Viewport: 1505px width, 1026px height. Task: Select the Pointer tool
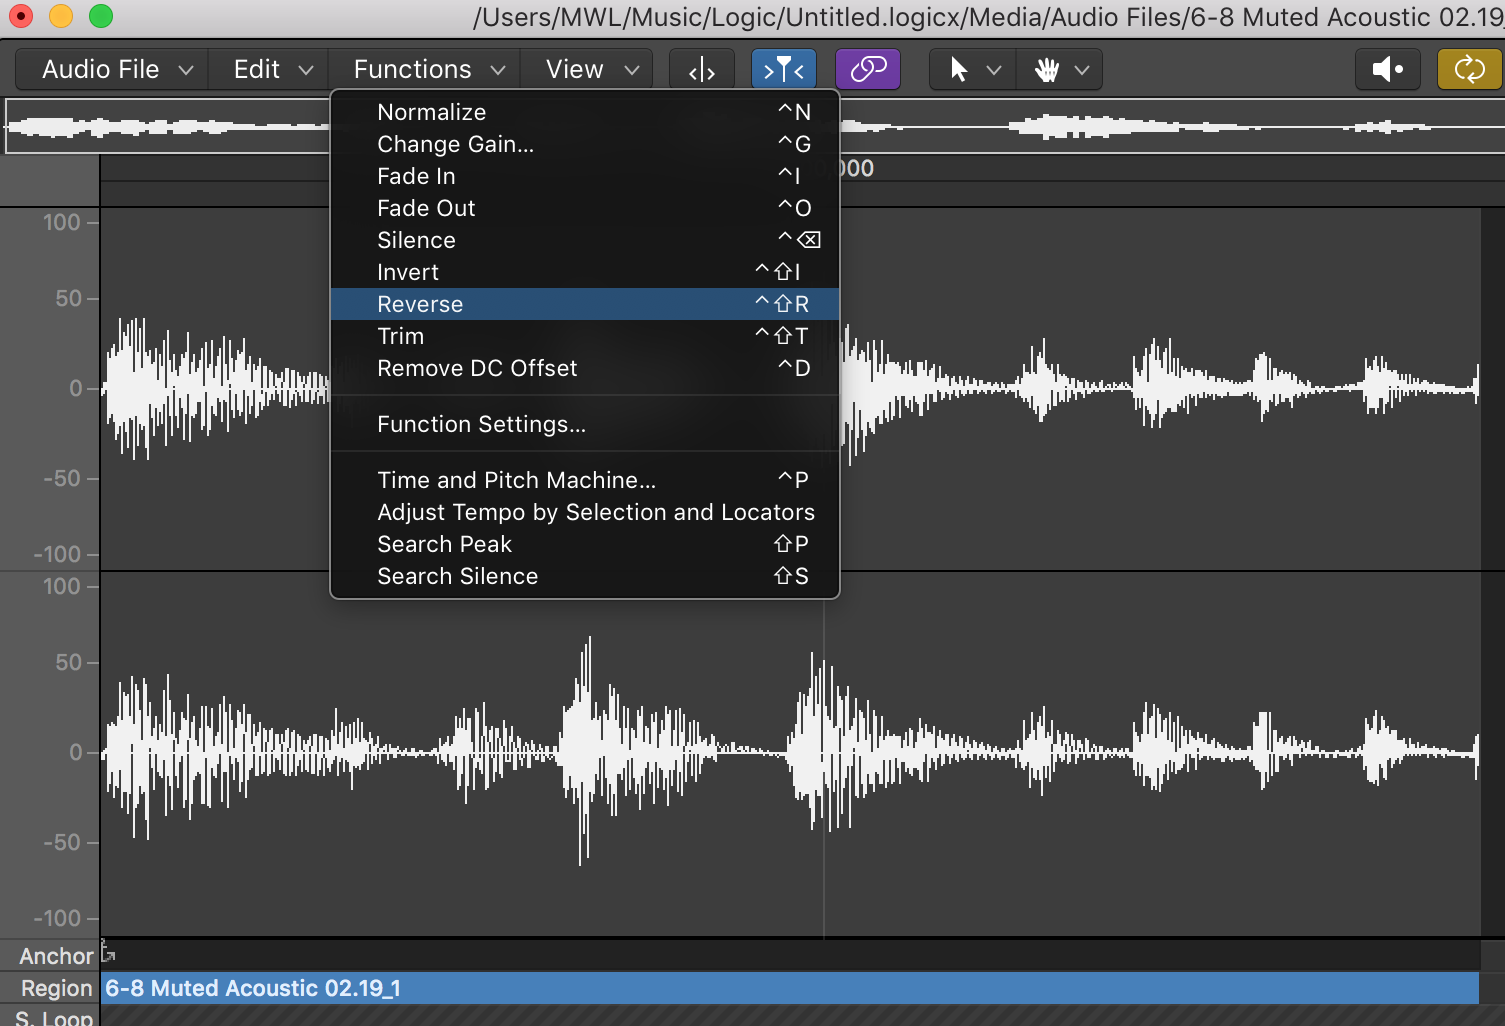[958, 69]
